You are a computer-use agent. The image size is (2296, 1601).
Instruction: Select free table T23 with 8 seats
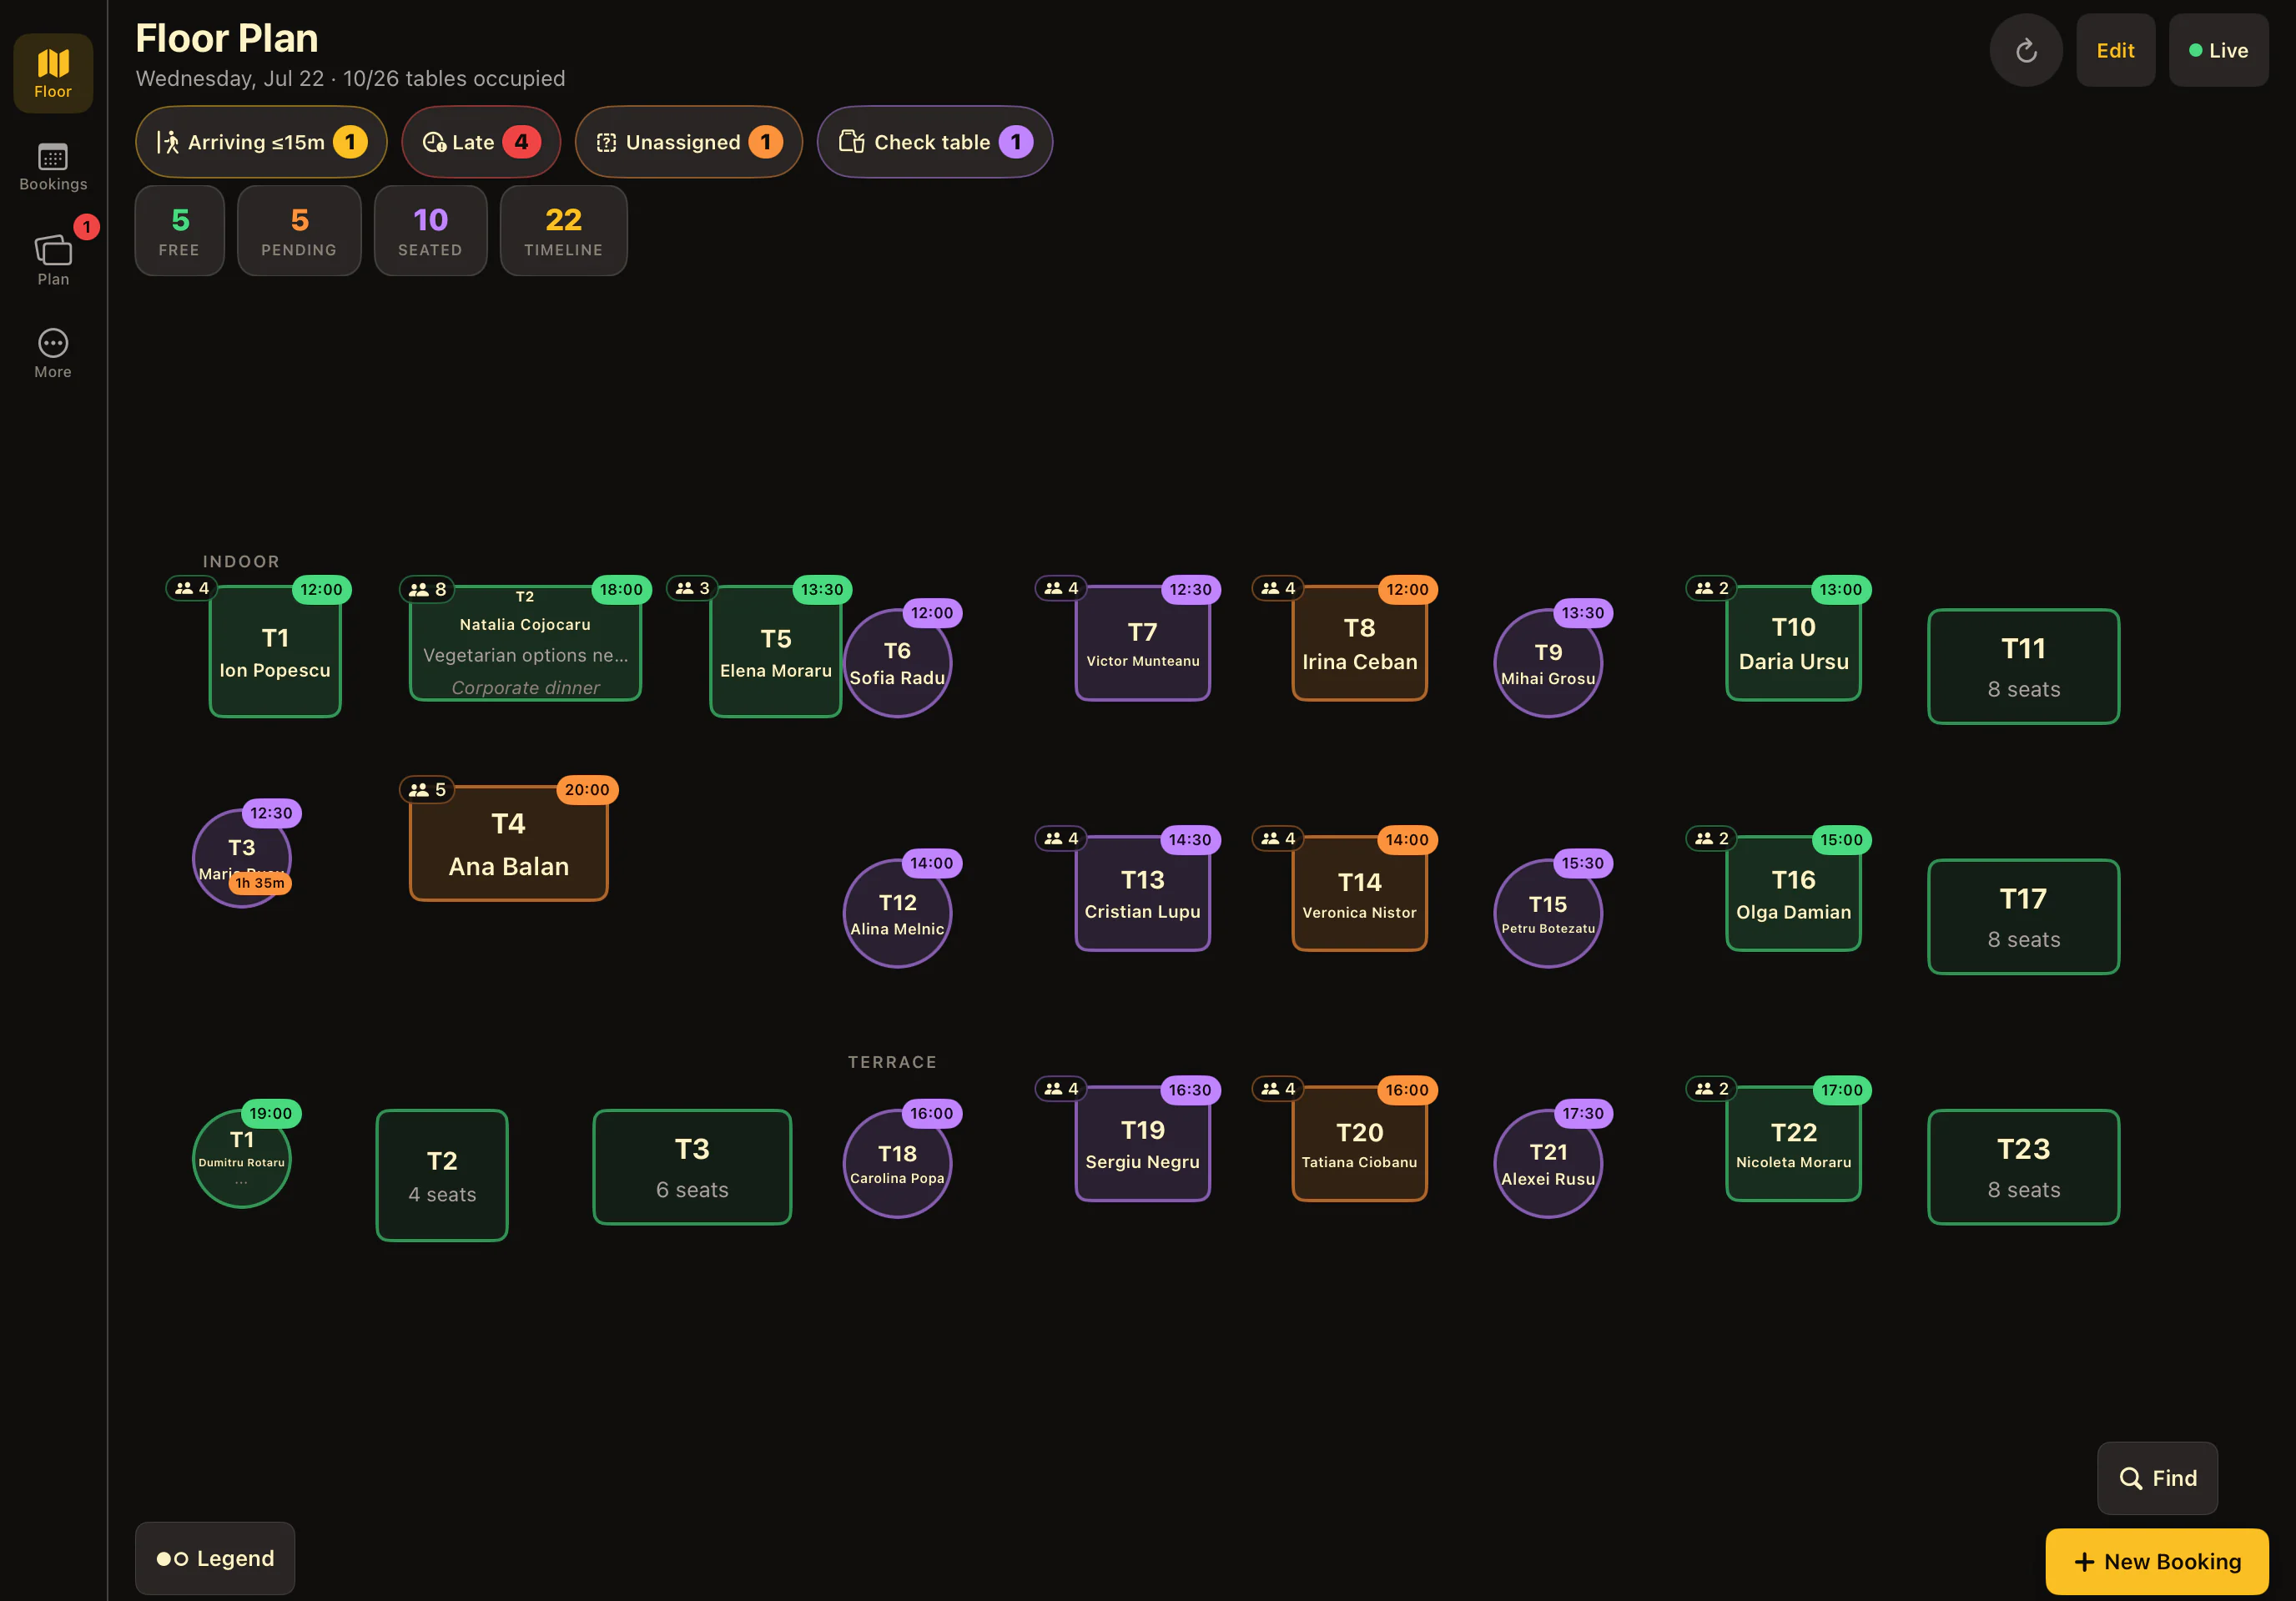pos(2023,1167)
